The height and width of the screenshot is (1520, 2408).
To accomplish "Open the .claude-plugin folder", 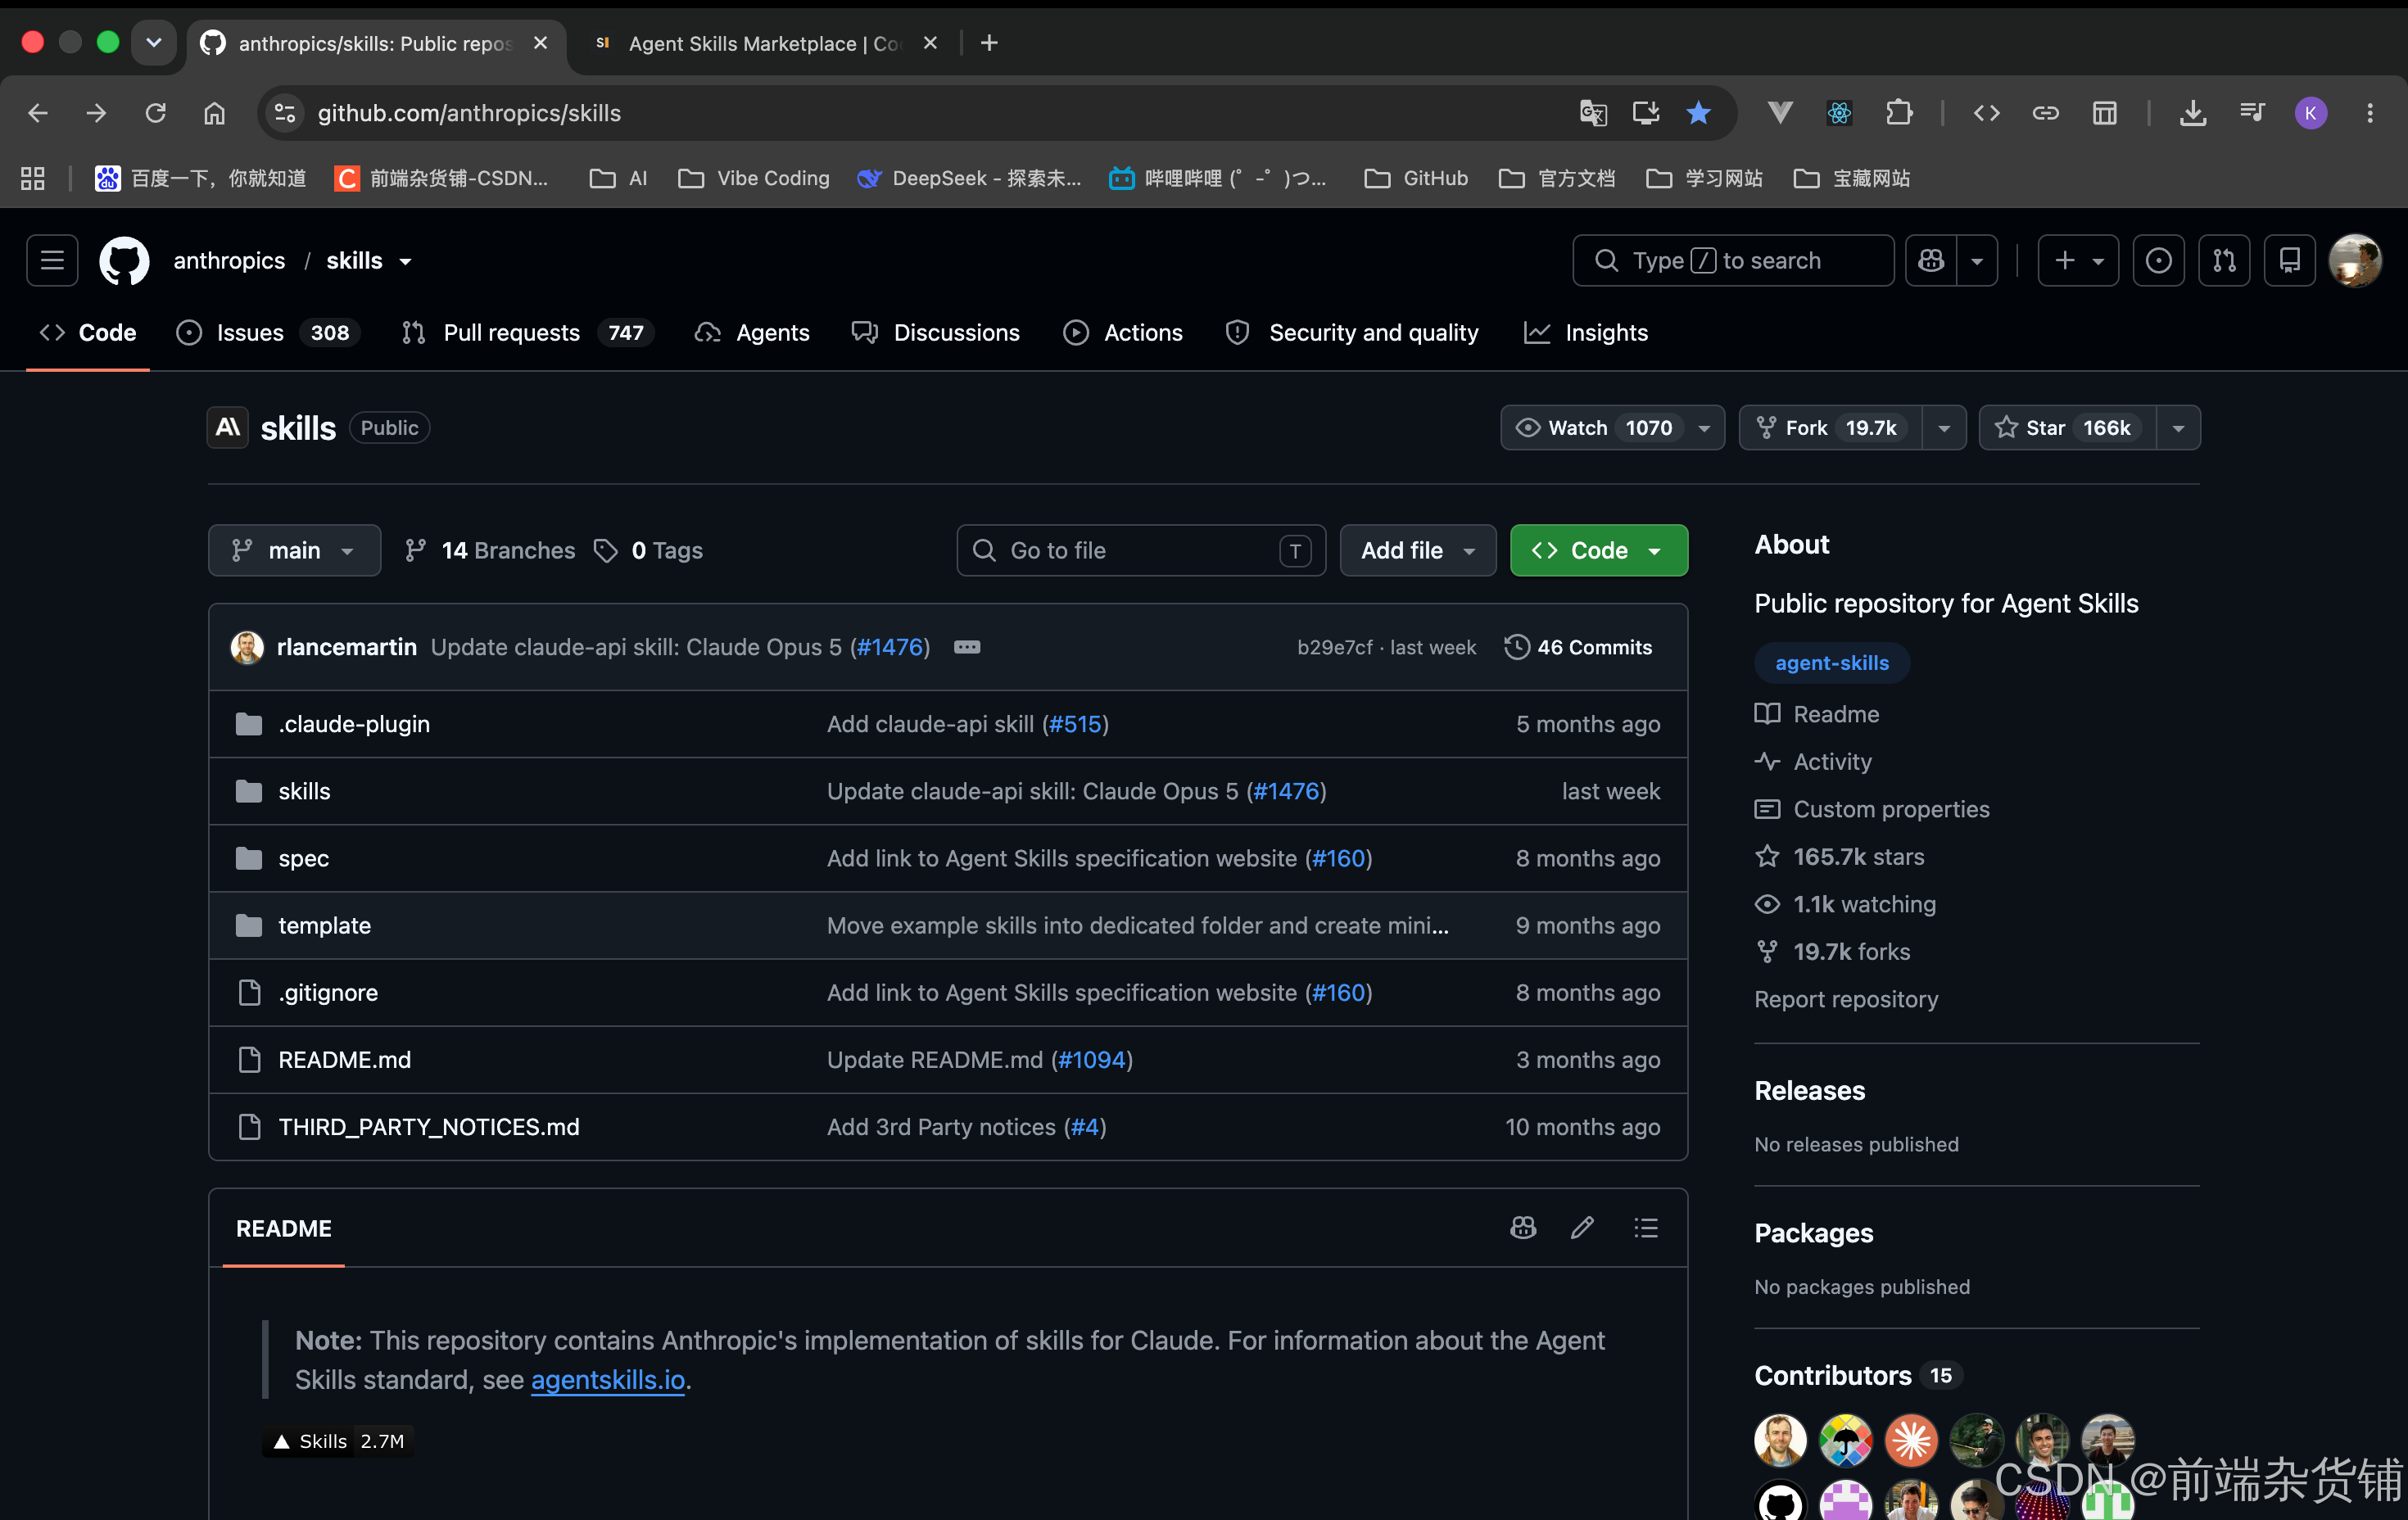I will click(354, 724).
